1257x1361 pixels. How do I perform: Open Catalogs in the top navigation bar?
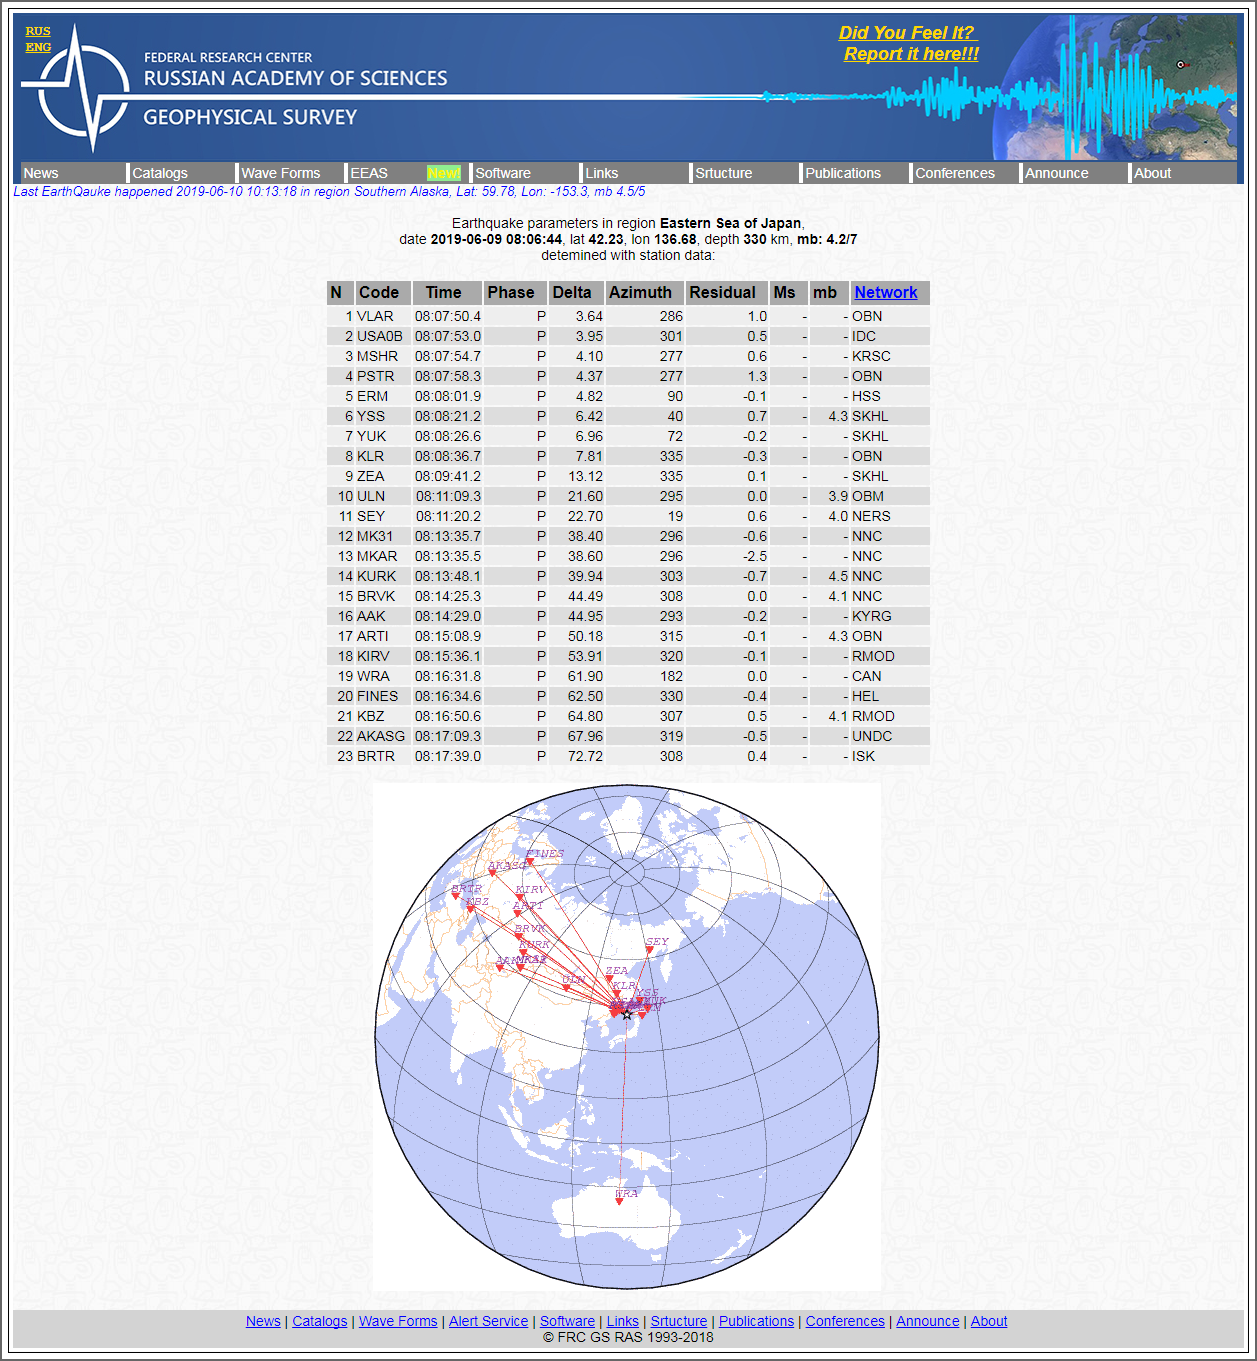pyautogui.click(x=160, y=173)
